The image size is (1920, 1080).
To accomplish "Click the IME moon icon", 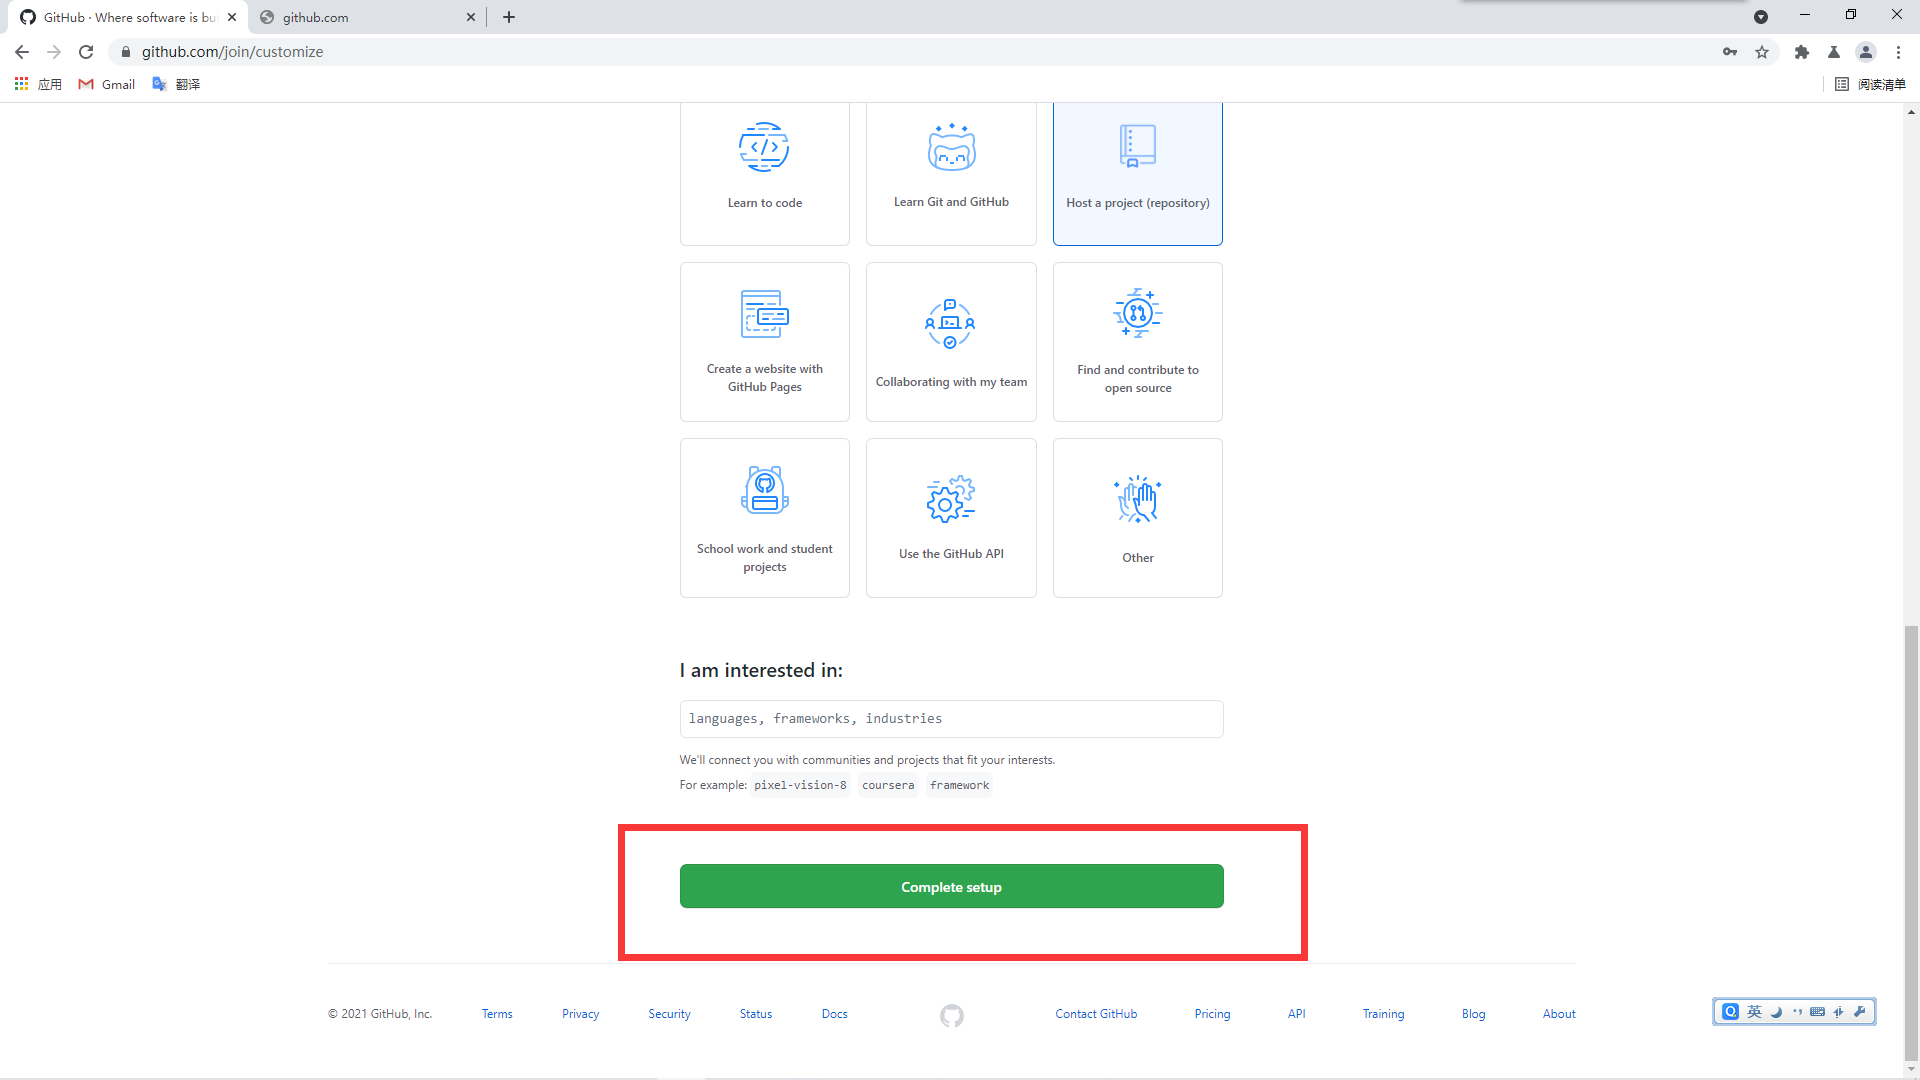I will tap(1777, 1012).
